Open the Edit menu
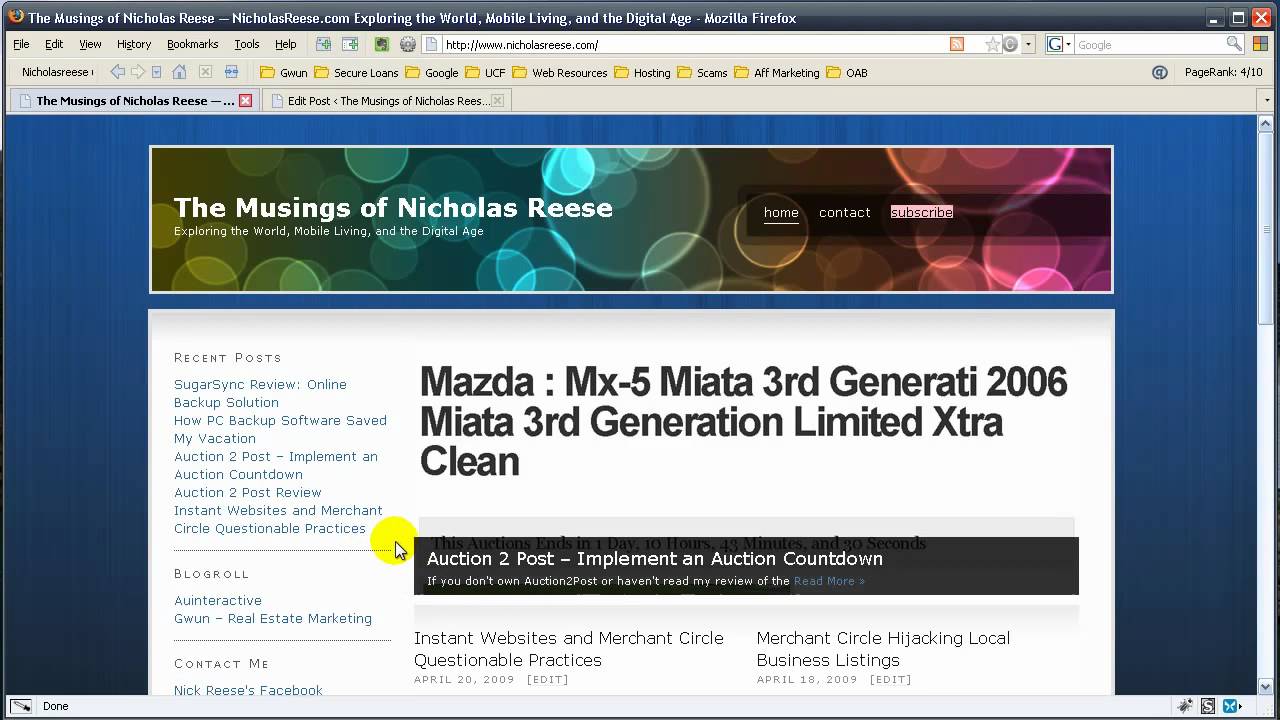1280x720 pixels. point(54,44)
